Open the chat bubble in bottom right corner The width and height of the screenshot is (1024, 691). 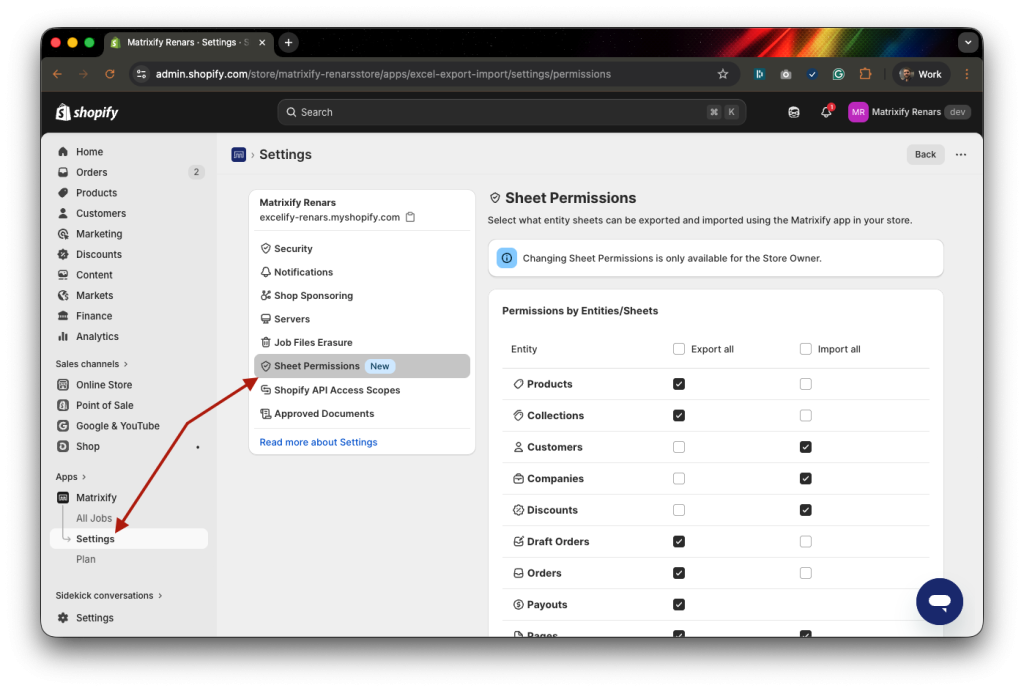coord(939,601)
